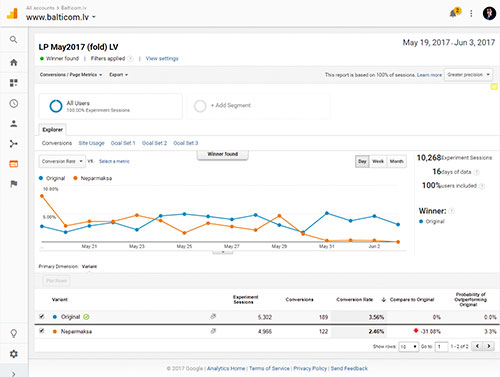
Task: Open Admin gear icon in sidebar
Action: [14, 354]
